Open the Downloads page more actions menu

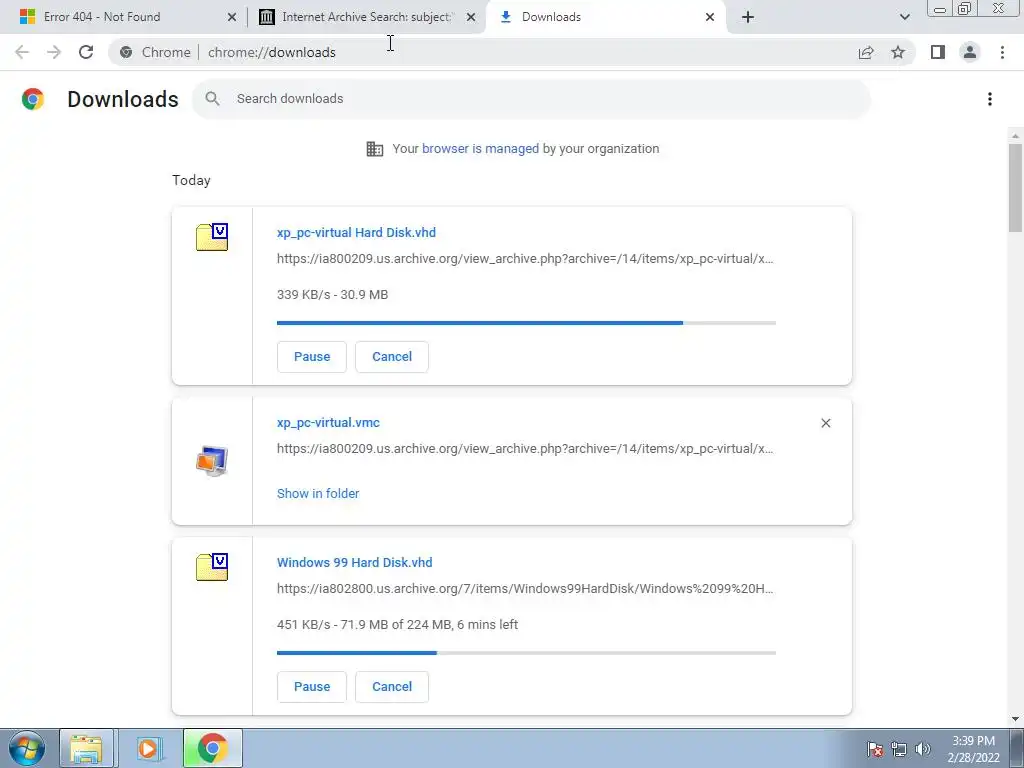[x=990, y=99]
